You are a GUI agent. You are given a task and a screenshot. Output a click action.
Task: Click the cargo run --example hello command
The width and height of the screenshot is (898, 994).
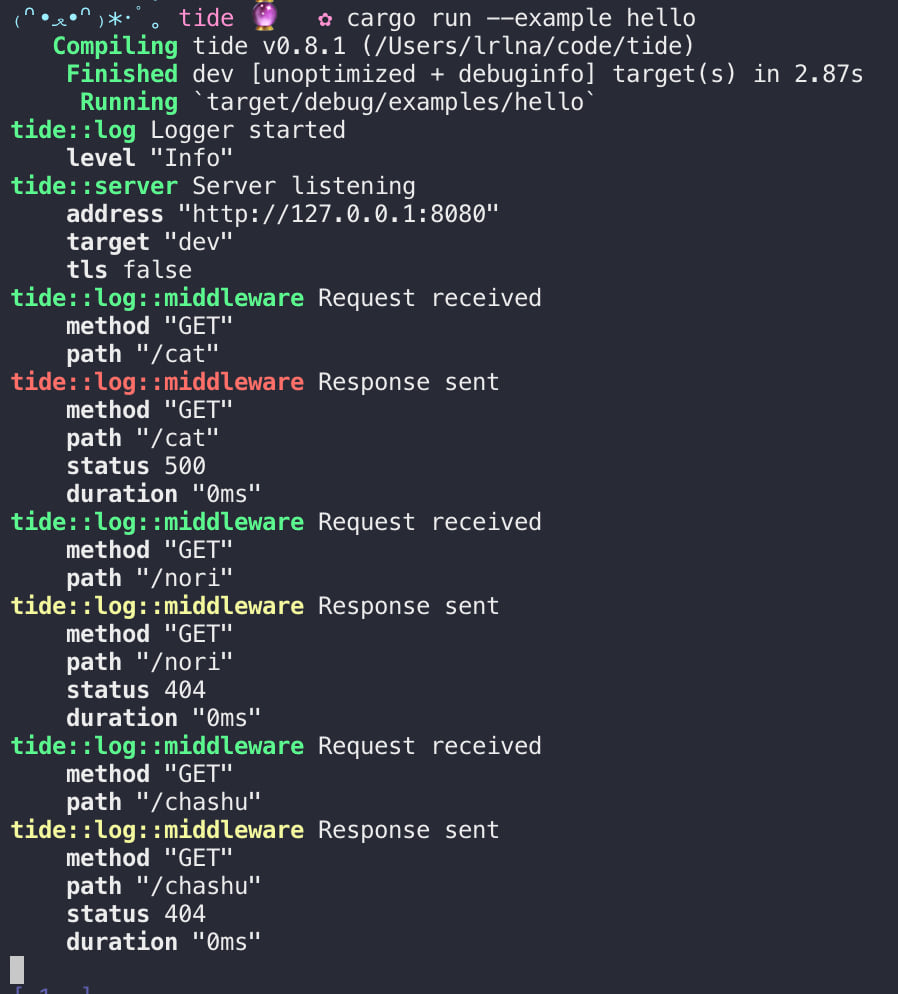click(x=521, y=18)
